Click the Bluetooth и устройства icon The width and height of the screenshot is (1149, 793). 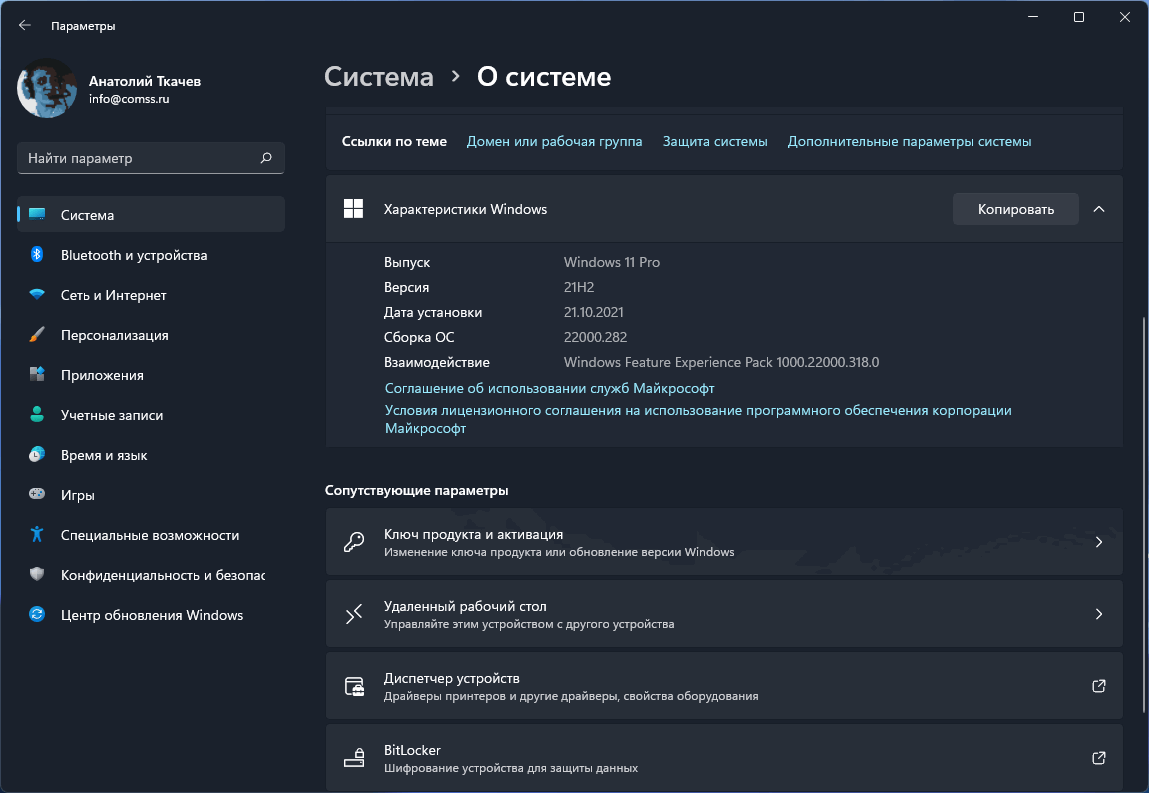37,255
